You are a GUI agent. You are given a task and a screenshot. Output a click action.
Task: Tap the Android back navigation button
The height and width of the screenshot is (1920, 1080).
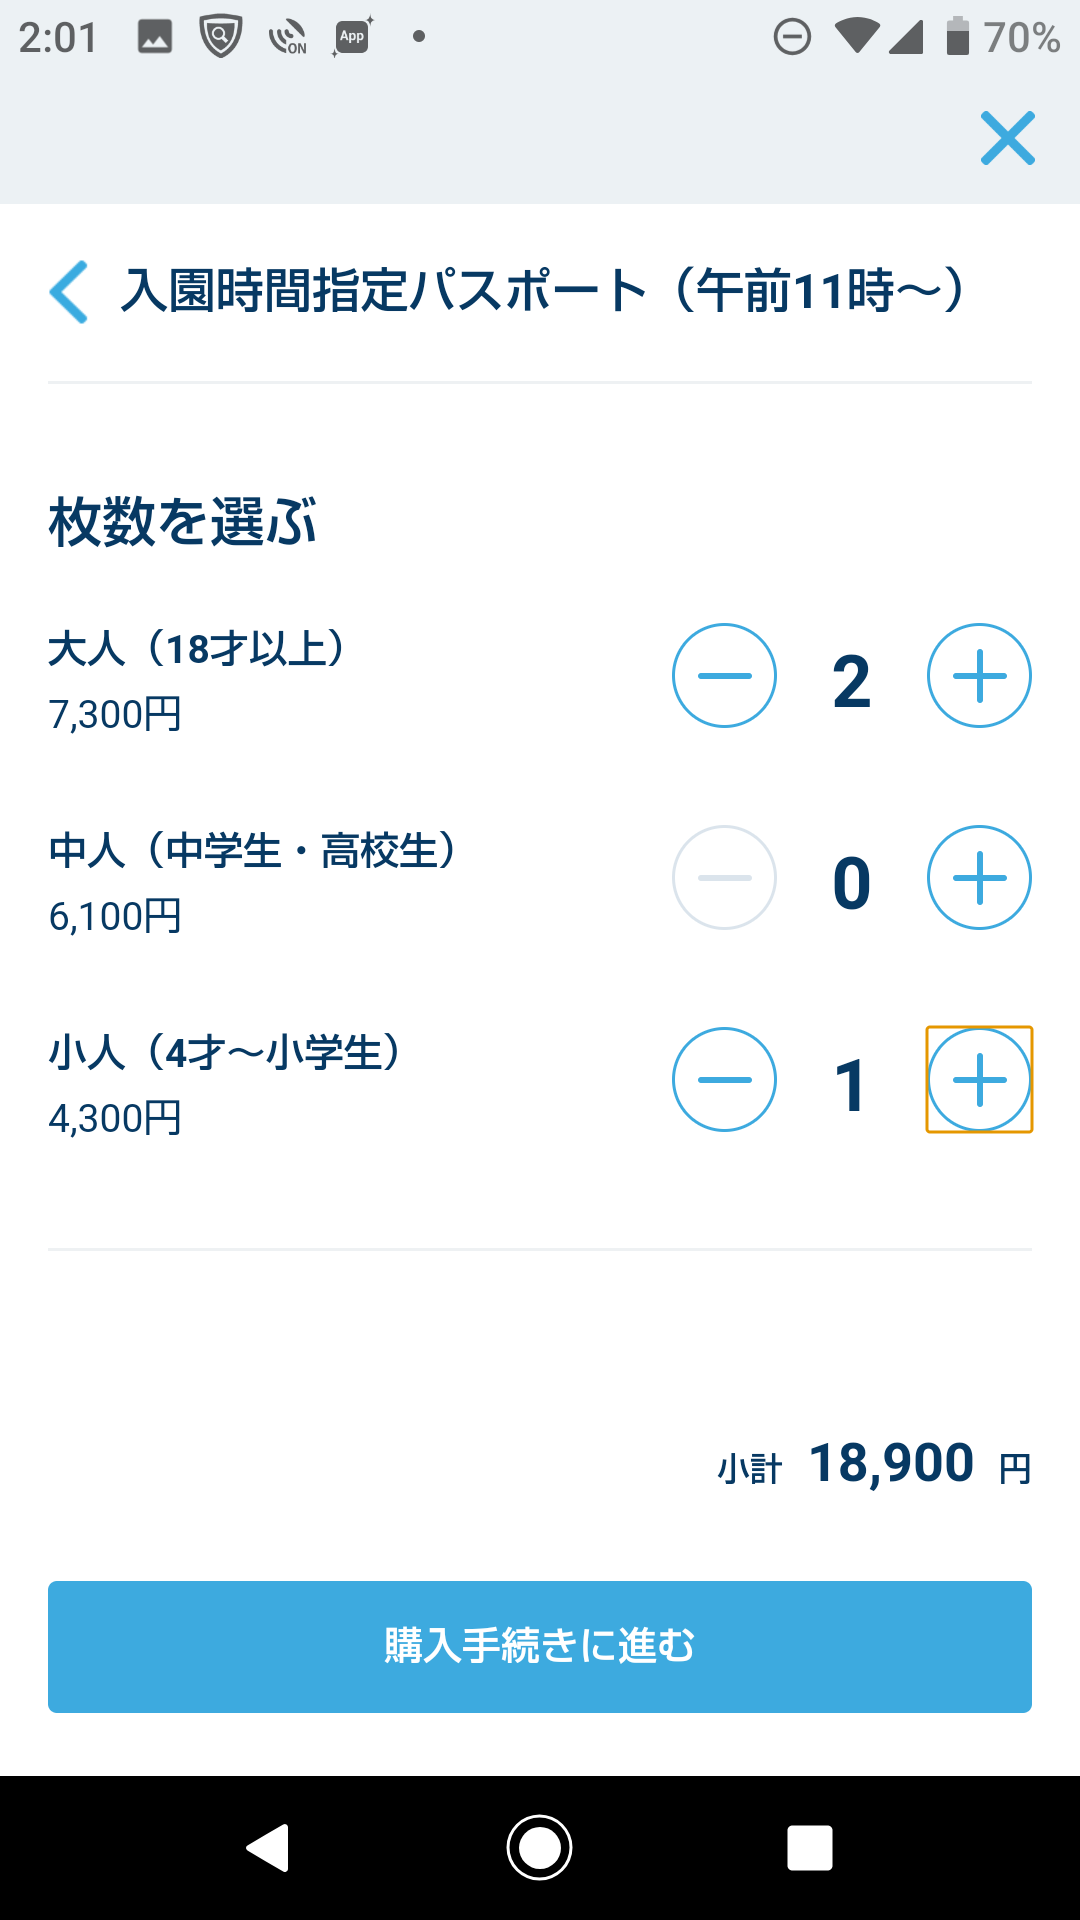coord(268,1847)
